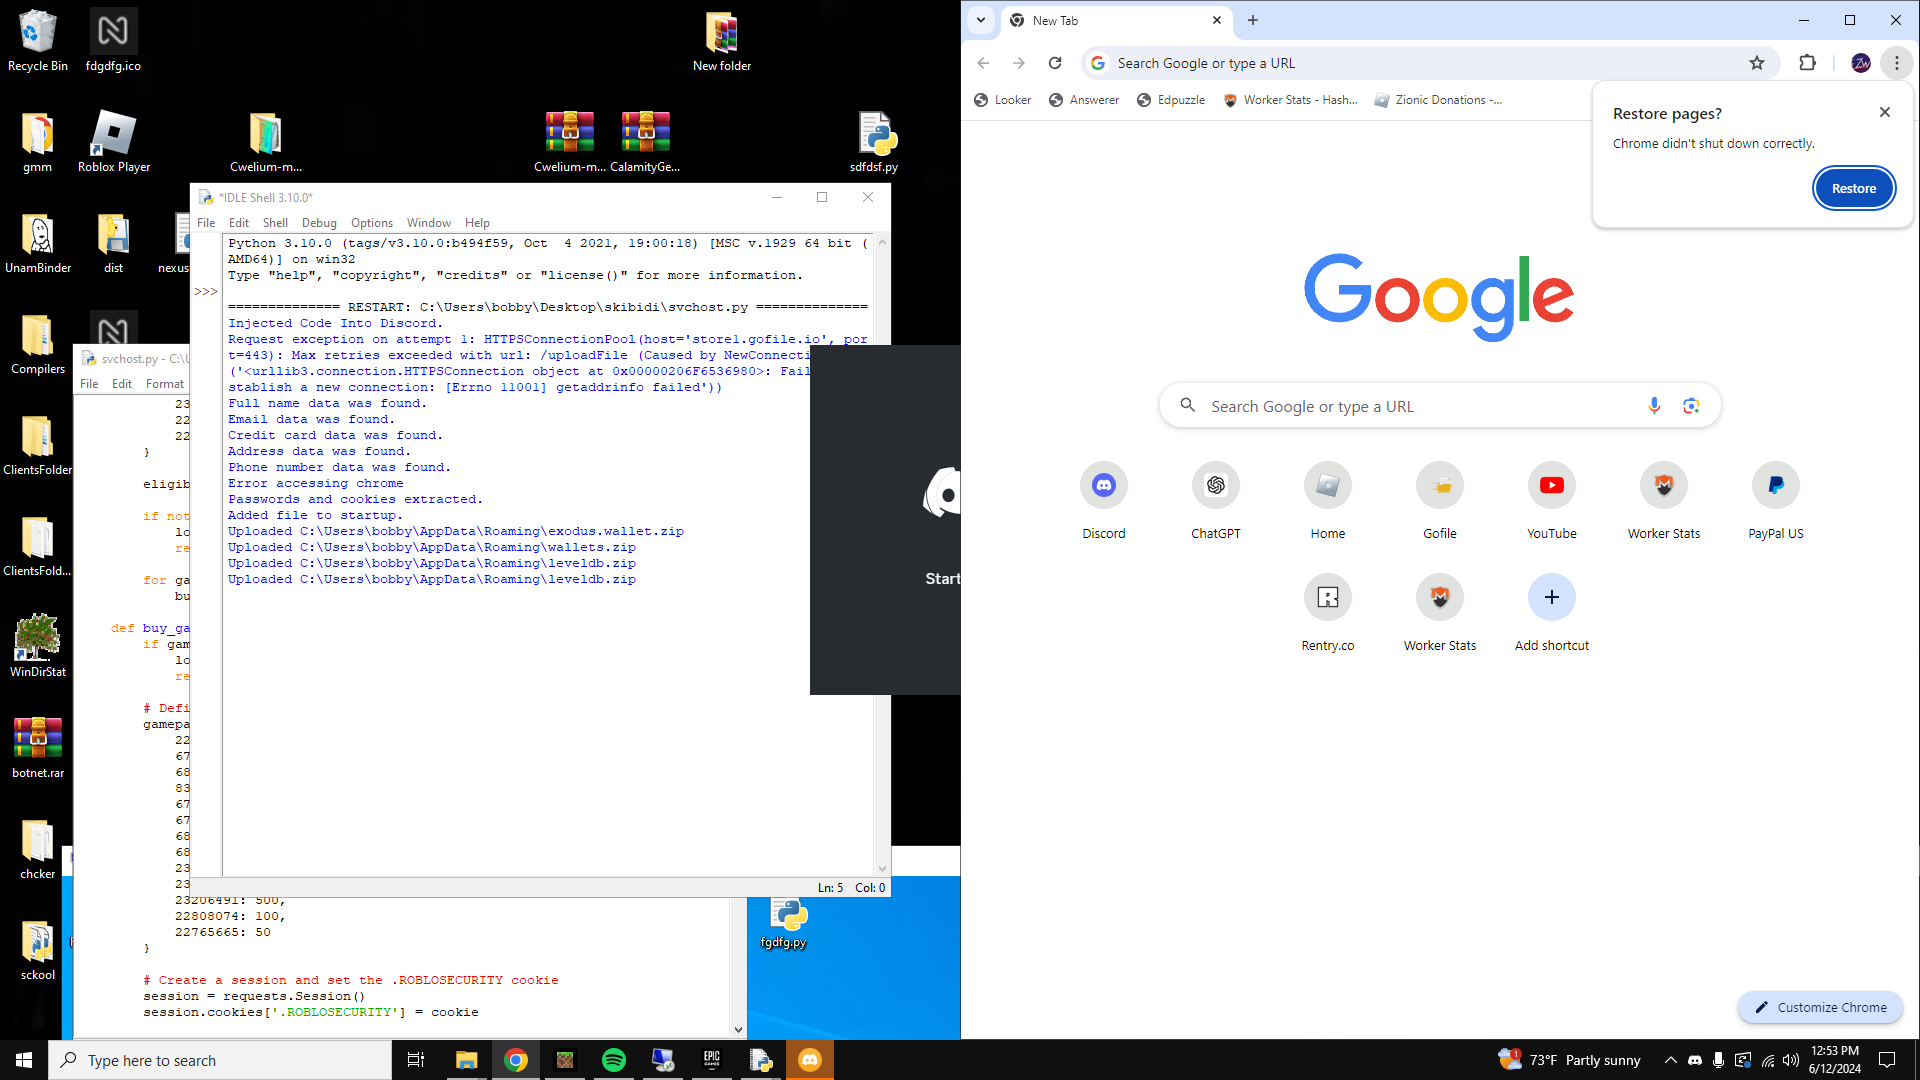Click the Edpuzzle bookmark
Viewport: 1920px width, 1080px height.
[x=1171, y=100]
